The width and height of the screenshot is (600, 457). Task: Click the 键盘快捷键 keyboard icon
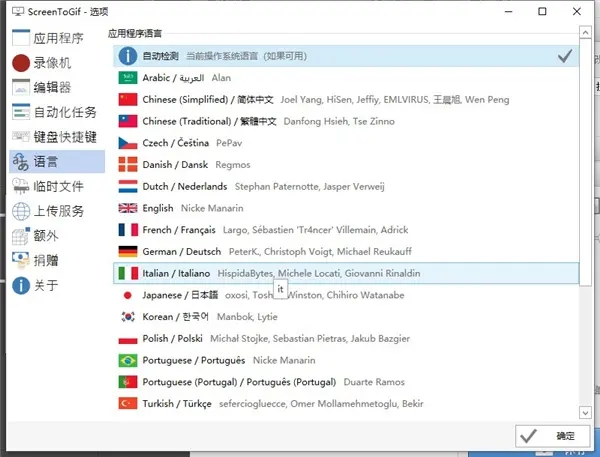[x=20, y=137]
